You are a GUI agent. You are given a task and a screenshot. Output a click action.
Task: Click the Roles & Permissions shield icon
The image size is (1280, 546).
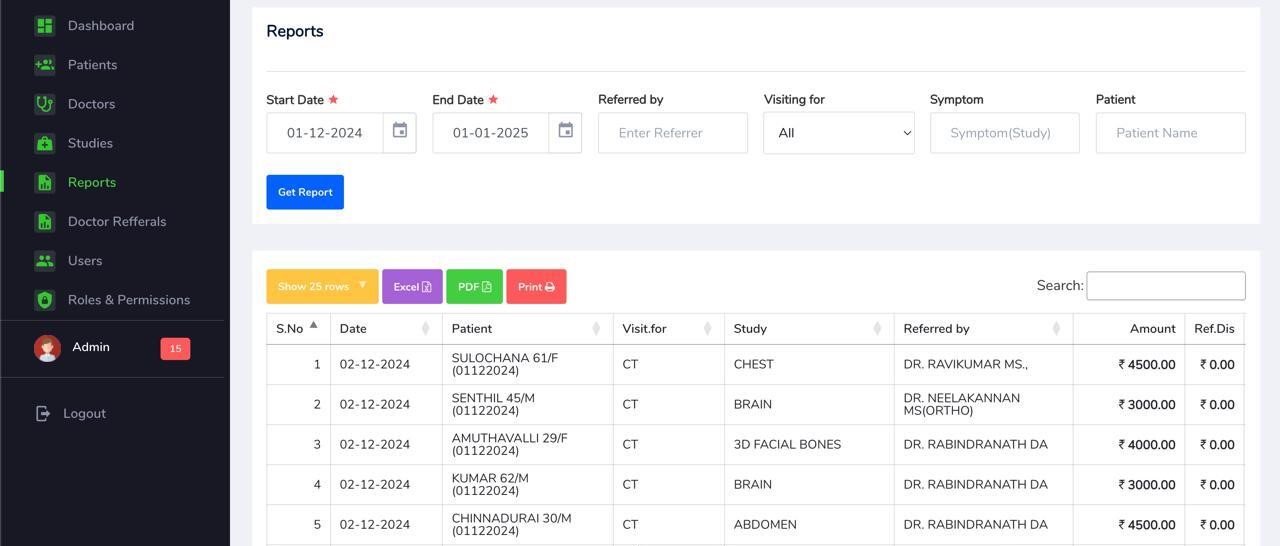click(44, 300)
